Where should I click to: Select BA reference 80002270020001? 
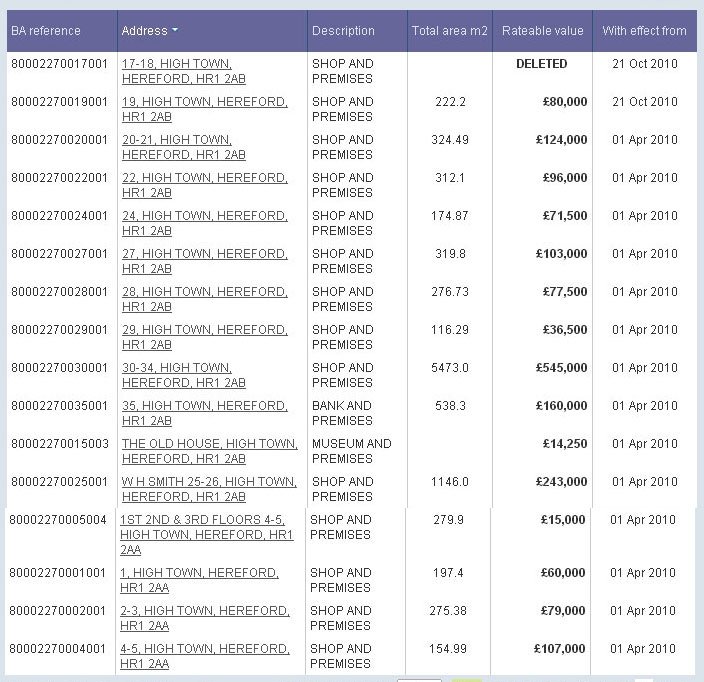tap(59, 140)
